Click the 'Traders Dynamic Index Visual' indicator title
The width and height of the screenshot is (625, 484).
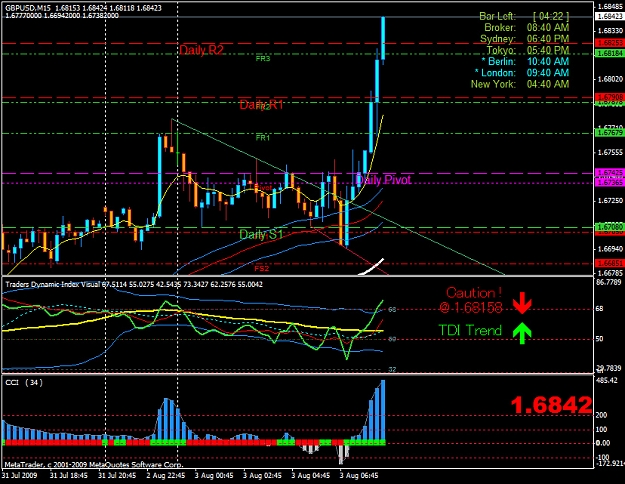pyautogui.click(x=53, y=284)
